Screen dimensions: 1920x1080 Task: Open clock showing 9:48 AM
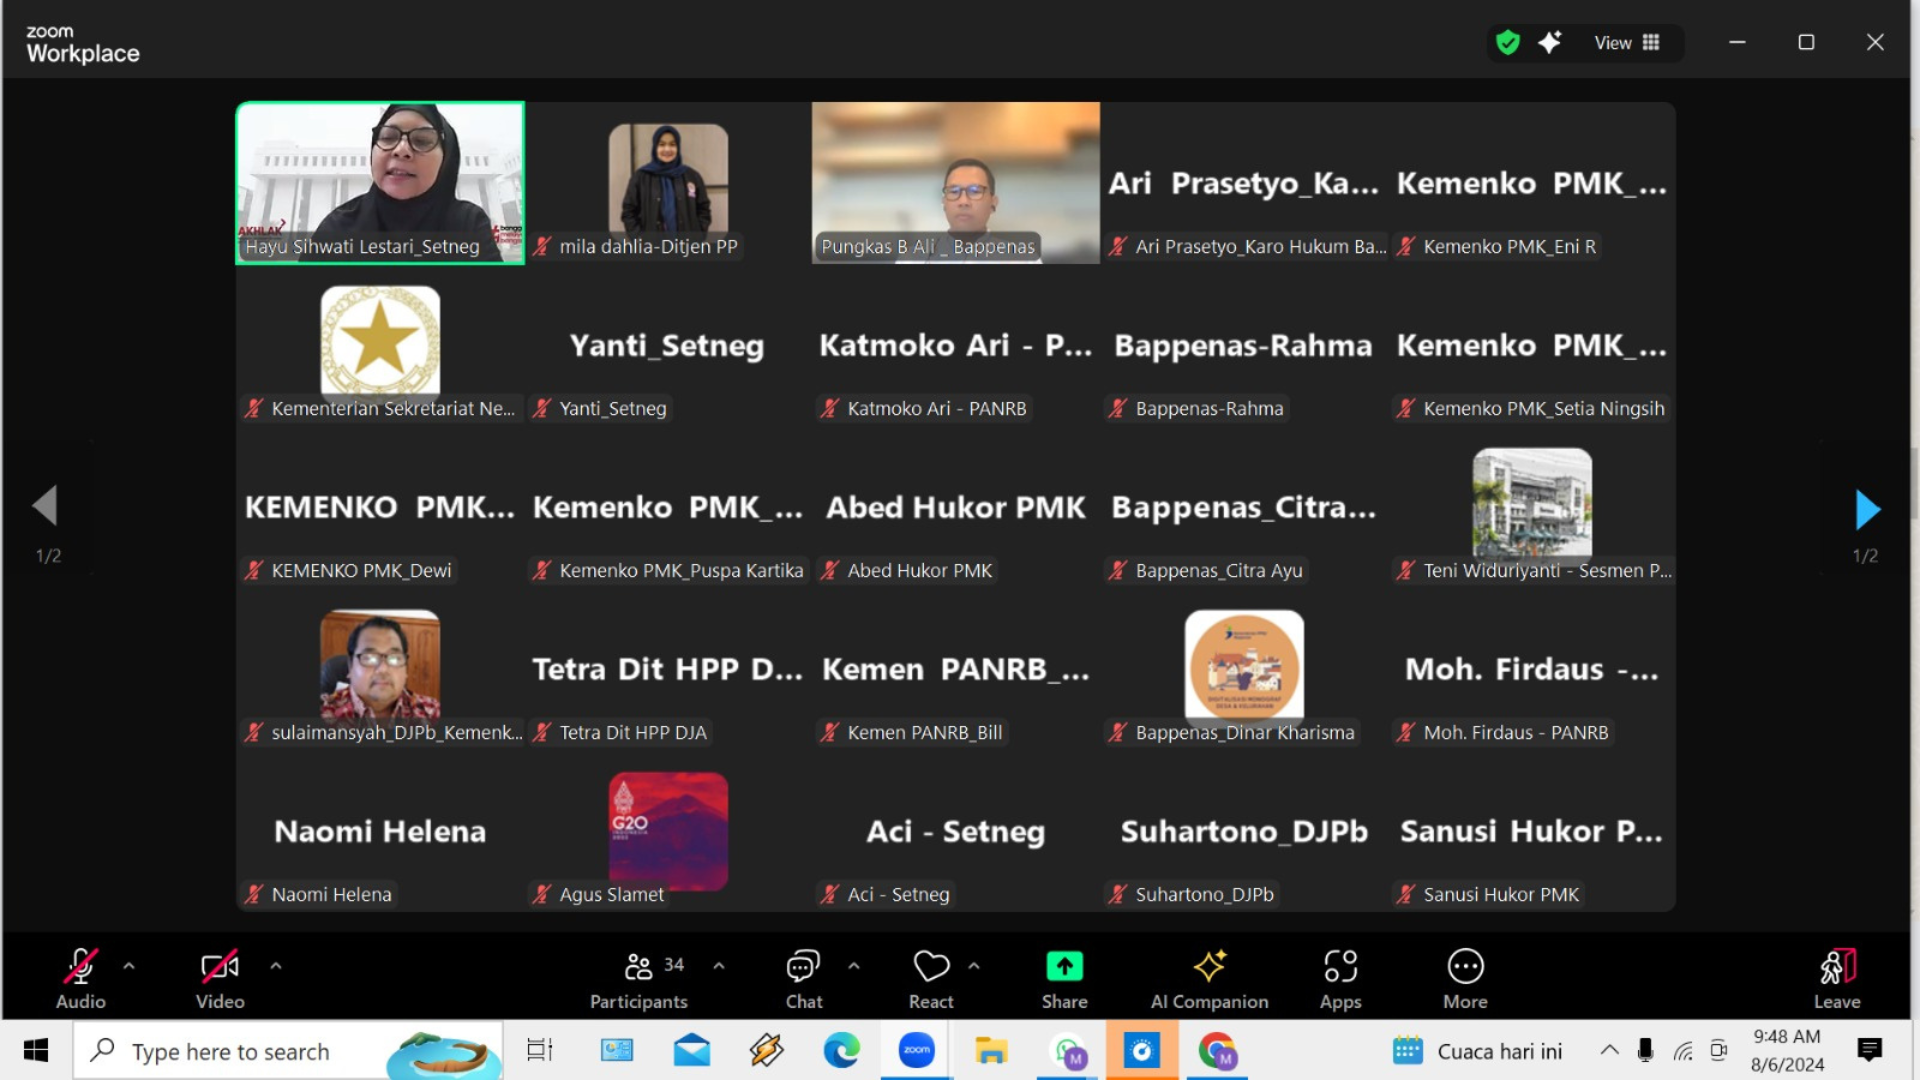click(x=1787, y=1050)
